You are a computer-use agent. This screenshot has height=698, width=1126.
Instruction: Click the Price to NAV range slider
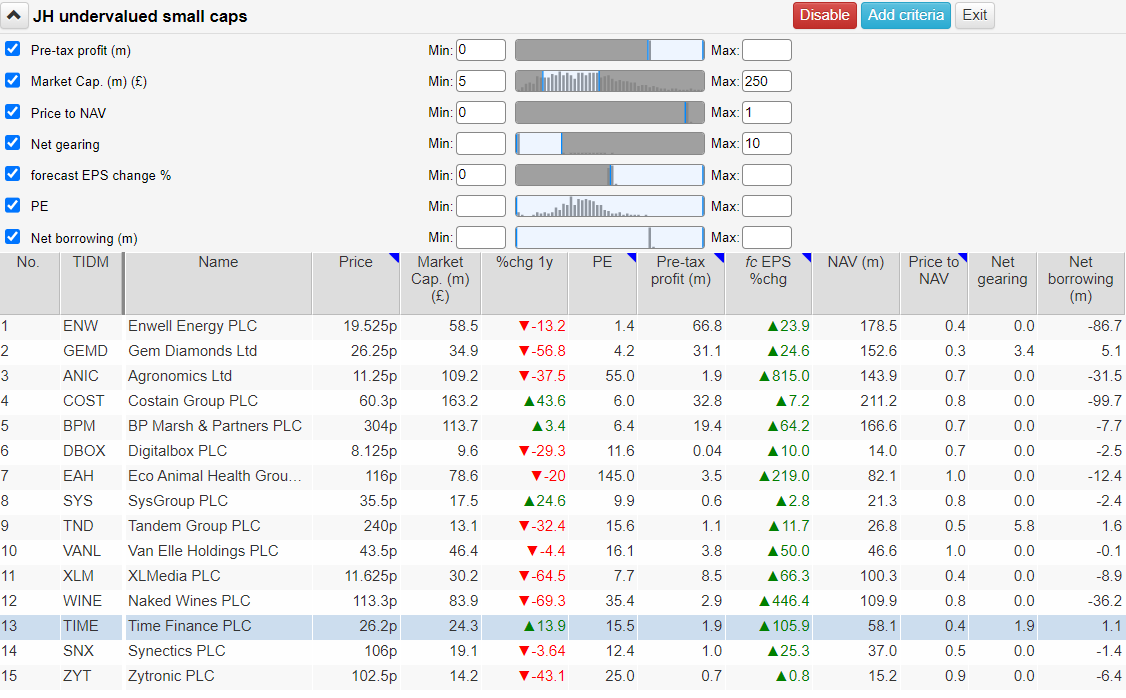pyautogui.click(x=610, y=113)
